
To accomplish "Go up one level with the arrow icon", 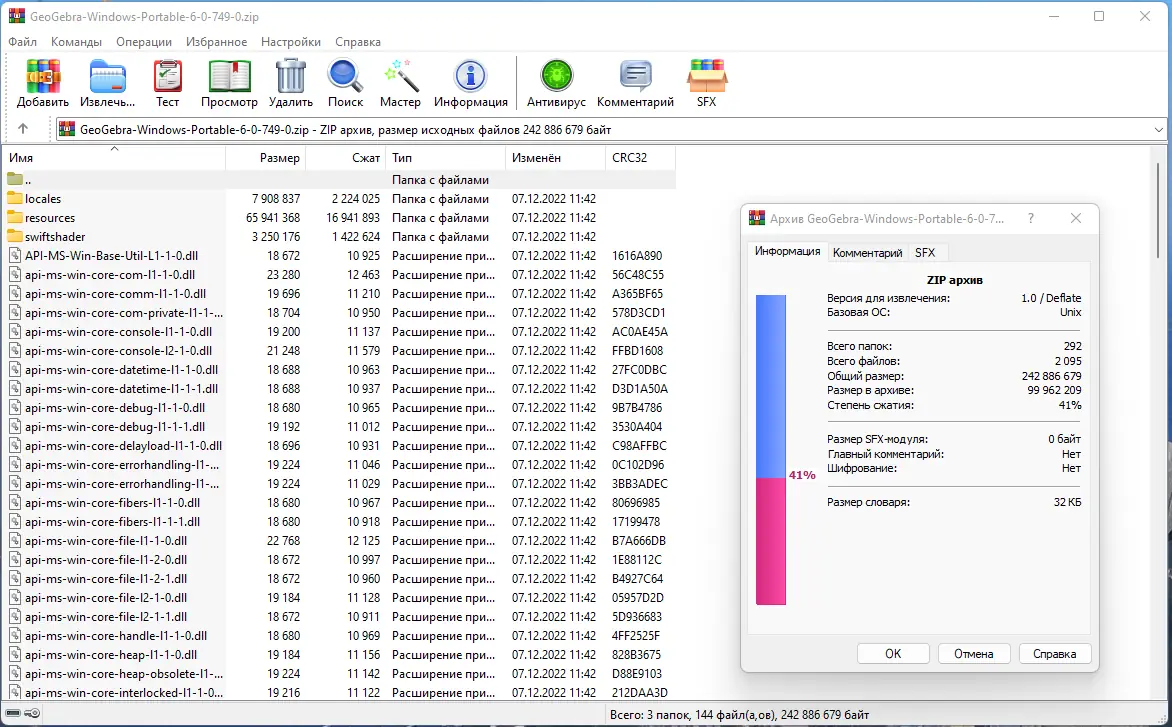I will (23, 129).
